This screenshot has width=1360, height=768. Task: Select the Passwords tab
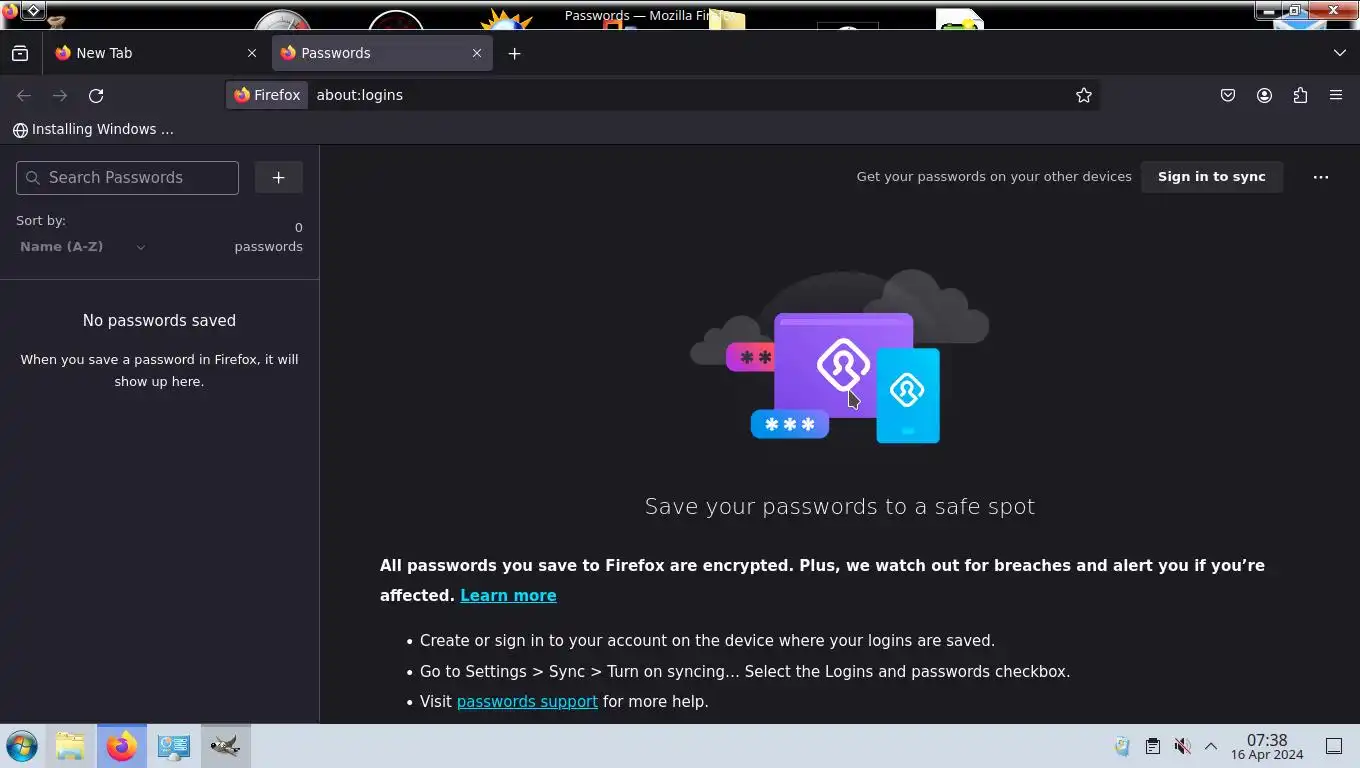point(381,53)
